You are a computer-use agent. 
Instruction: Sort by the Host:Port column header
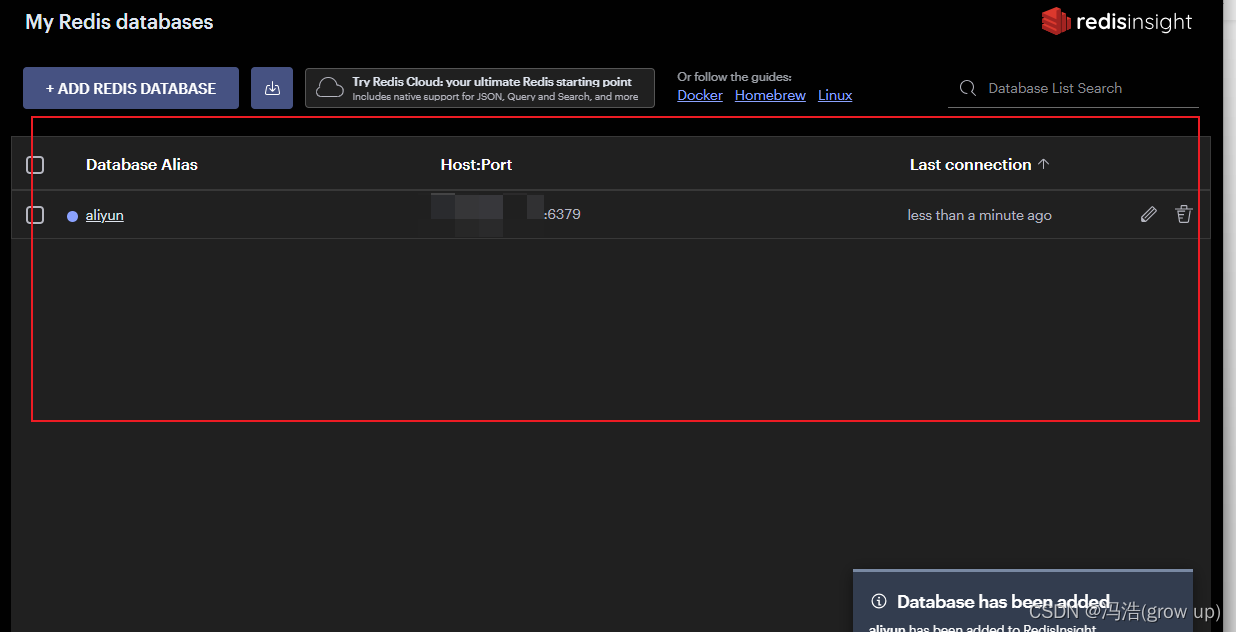coord(476,164)
